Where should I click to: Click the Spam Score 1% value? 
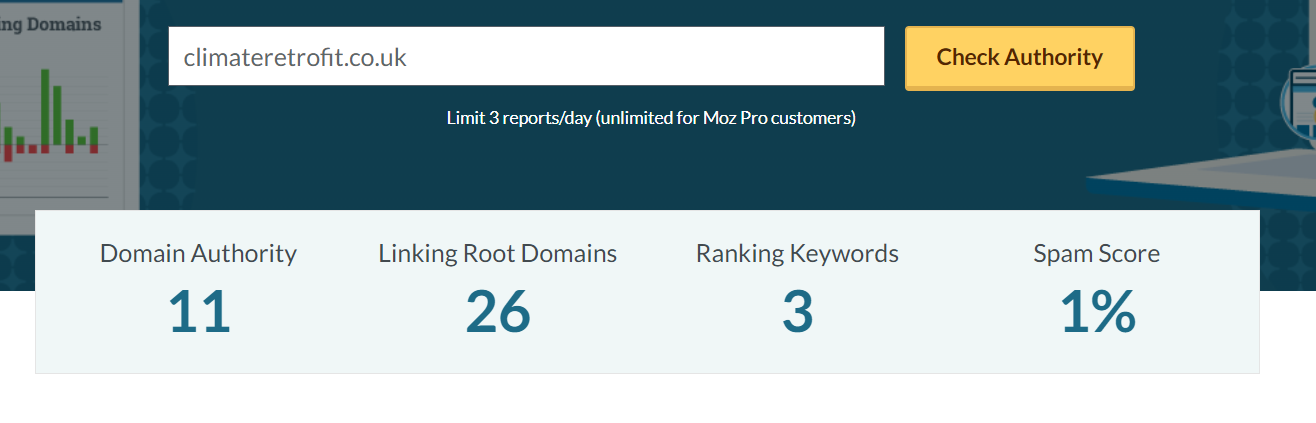(x=1096, y=312)
